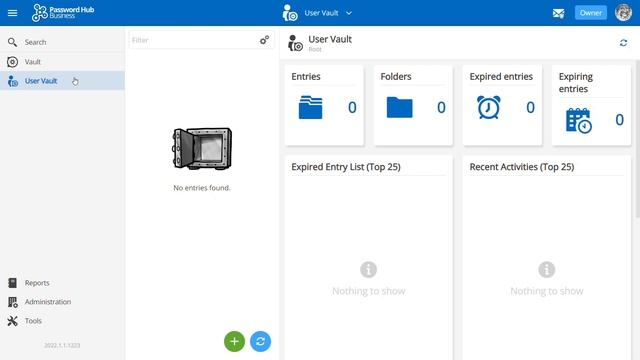Screen dimensions: 640x360
Task: Click the "Folders" card title
Action: (396, 77)
